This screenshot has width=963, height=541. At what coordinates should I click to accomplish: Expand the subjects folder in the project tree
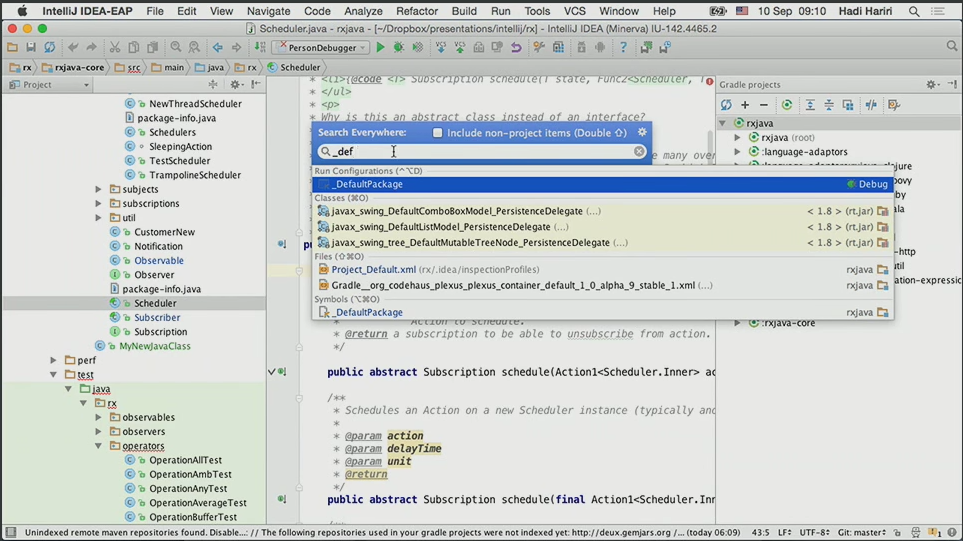point(98,189)
